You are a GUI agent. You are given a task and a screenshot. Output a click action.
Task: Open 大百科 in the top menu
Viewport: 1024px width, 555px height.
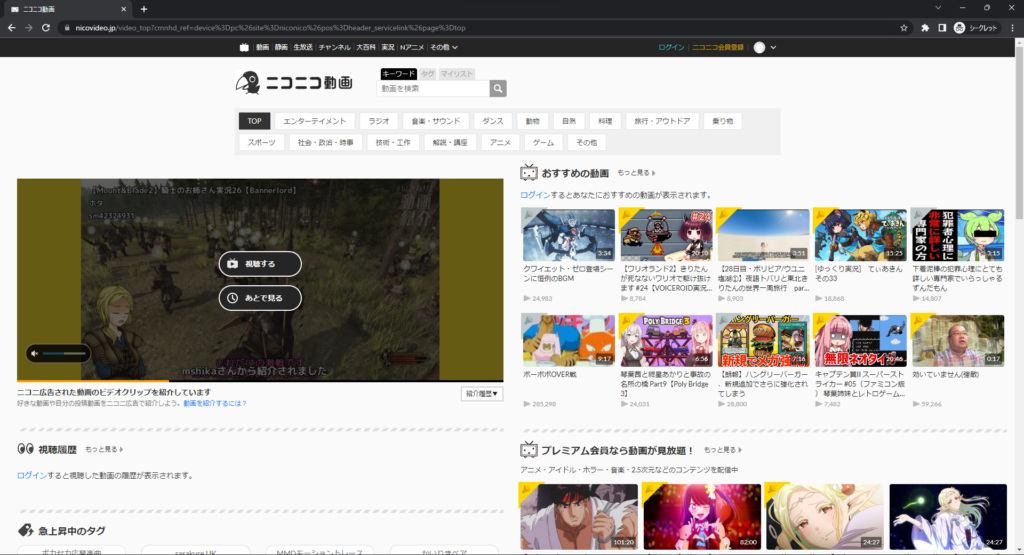pos(366,47)
